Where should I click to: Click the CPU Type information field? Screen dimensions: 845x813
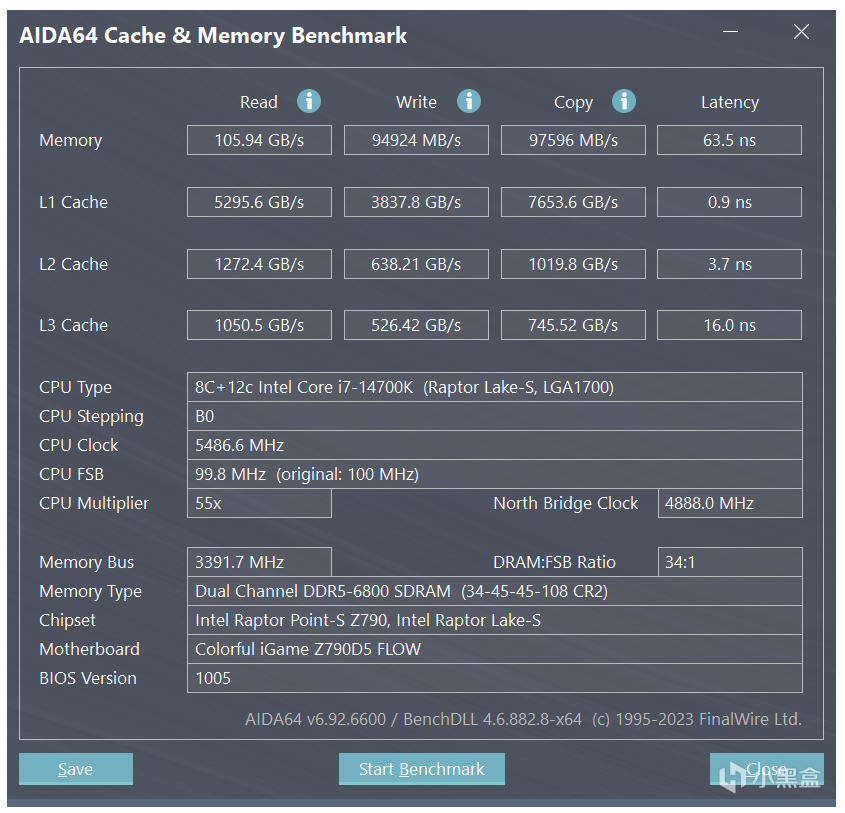[x=494, y=387]
